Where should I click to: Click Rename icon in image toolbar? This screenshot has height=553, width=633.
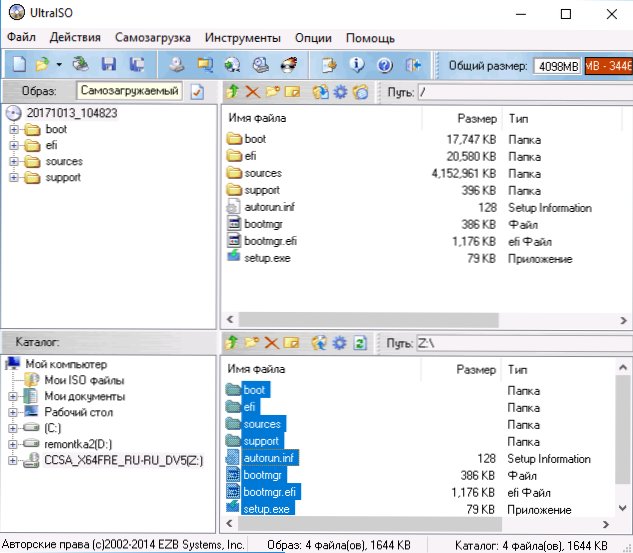click(x=292, y=92)
